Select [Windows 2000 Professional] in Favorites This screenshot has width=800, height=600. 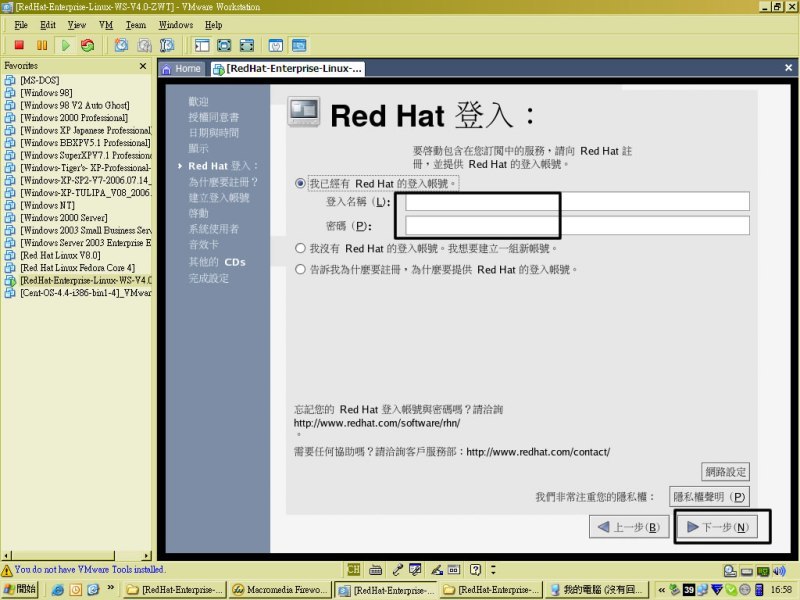click(x=74, y=118)
